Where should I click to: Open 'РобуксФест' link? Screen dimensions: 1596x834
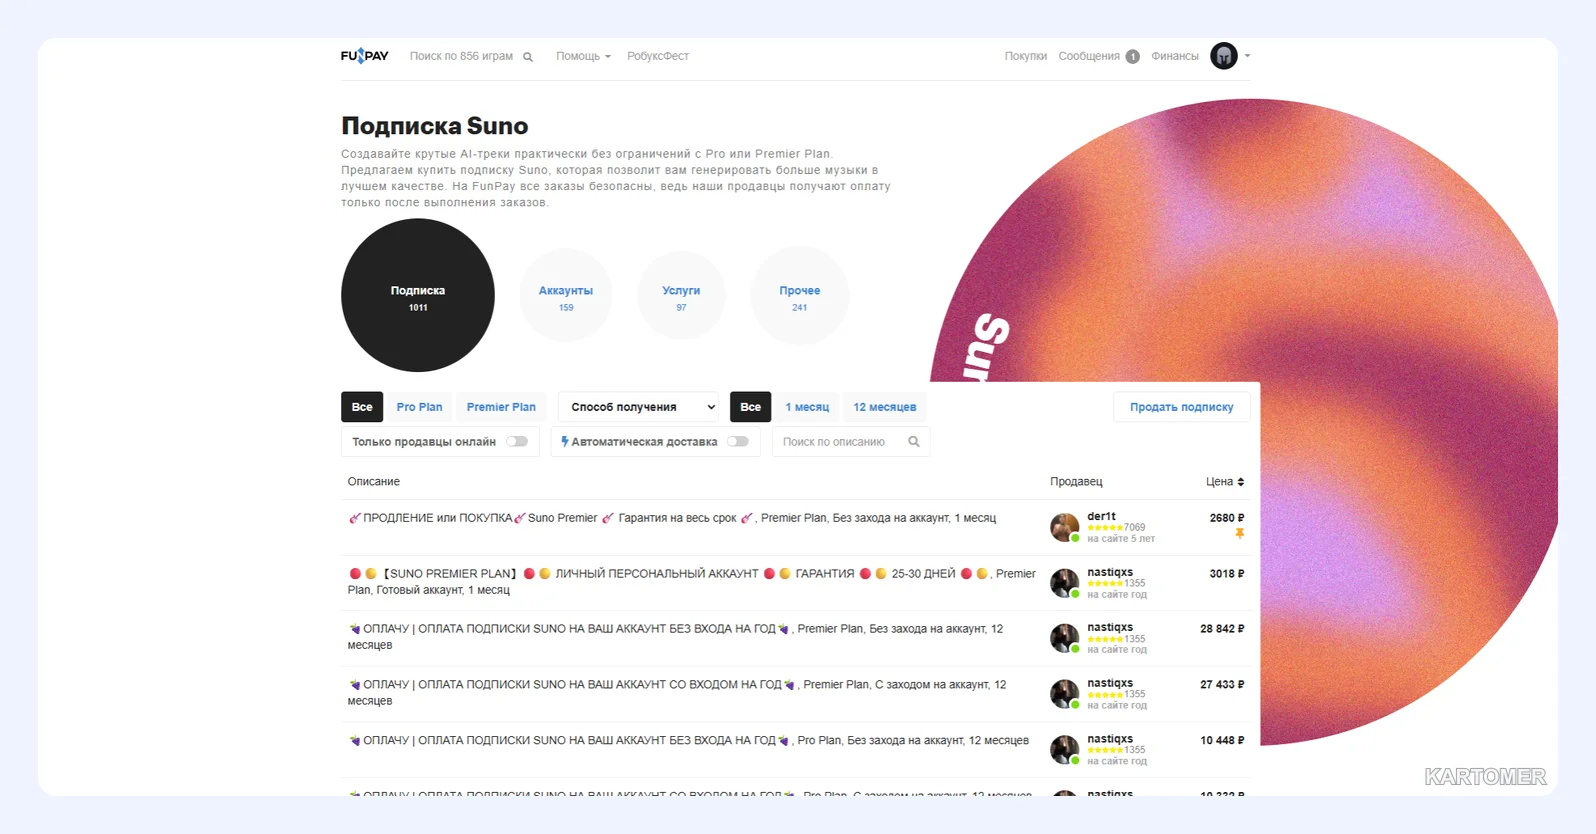pyautogui.click(x=658, y=56)
